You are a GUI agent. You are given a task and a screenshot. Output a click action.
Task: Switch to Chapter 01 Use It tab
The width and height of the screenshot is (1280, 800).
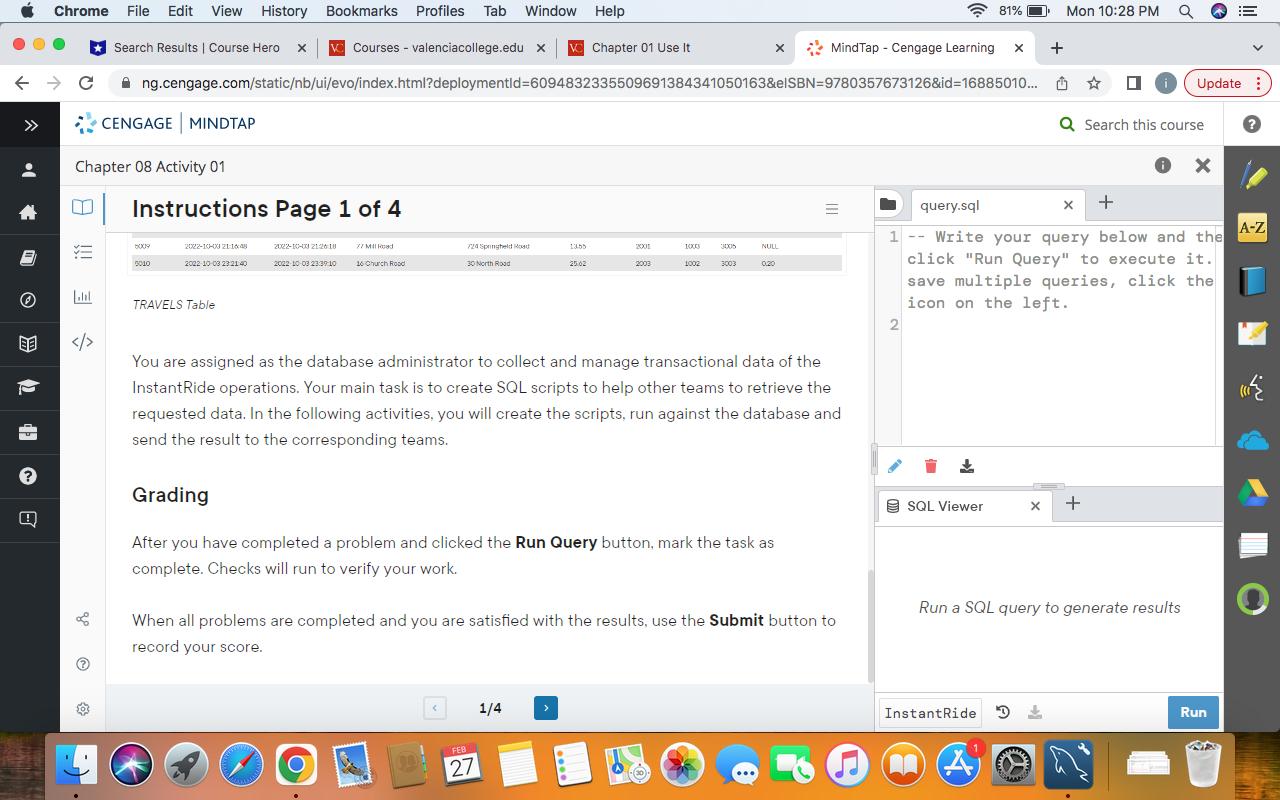pyautogui.click(x=676, y=47)
